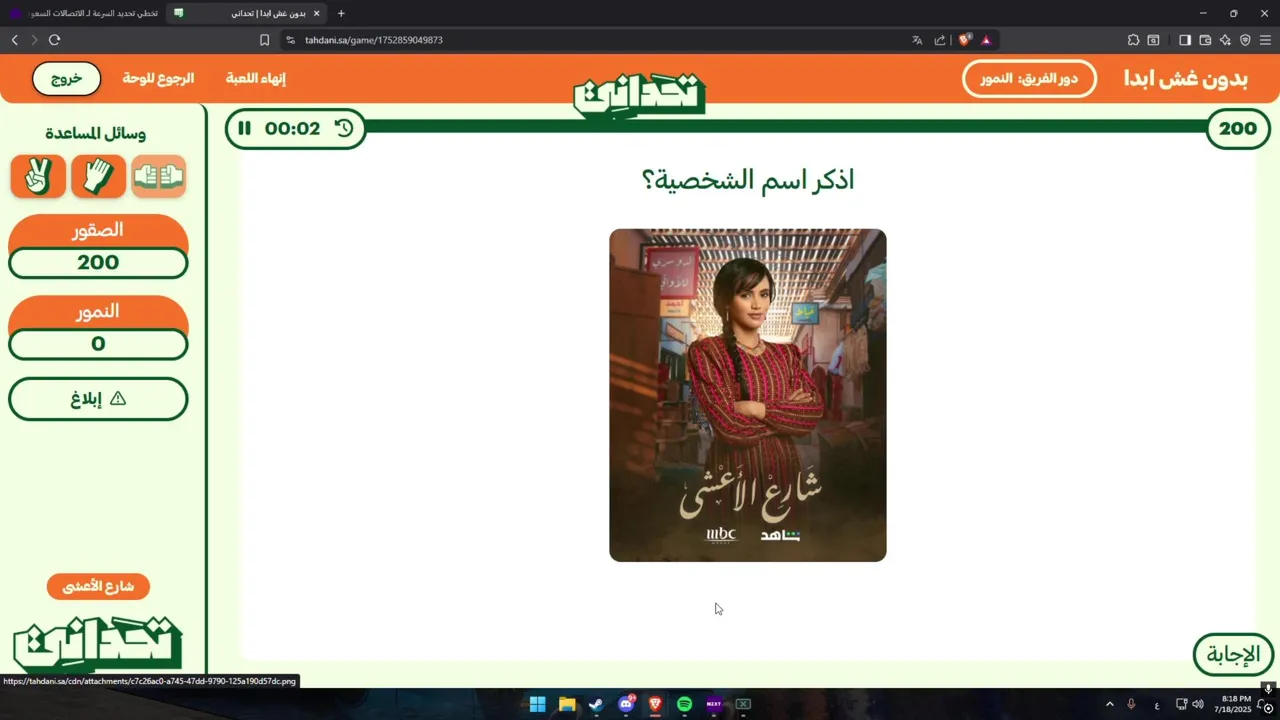Switch to the تخطي تحديد السرعة tab
This screenshot has height=720, width=1280.
click(84, 13)
